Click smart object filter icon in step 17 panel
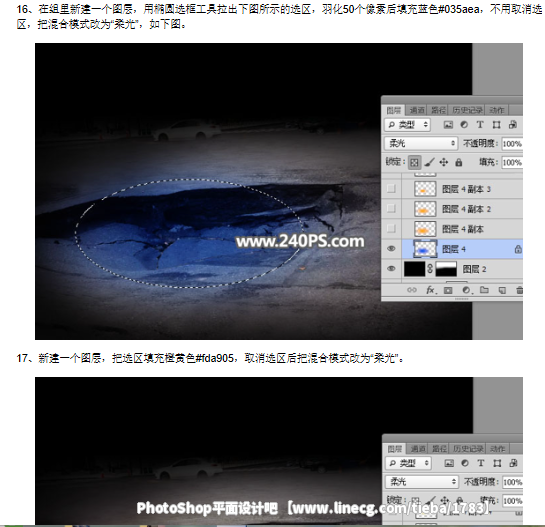The image size is (545, 527). (x=514, y=463)
